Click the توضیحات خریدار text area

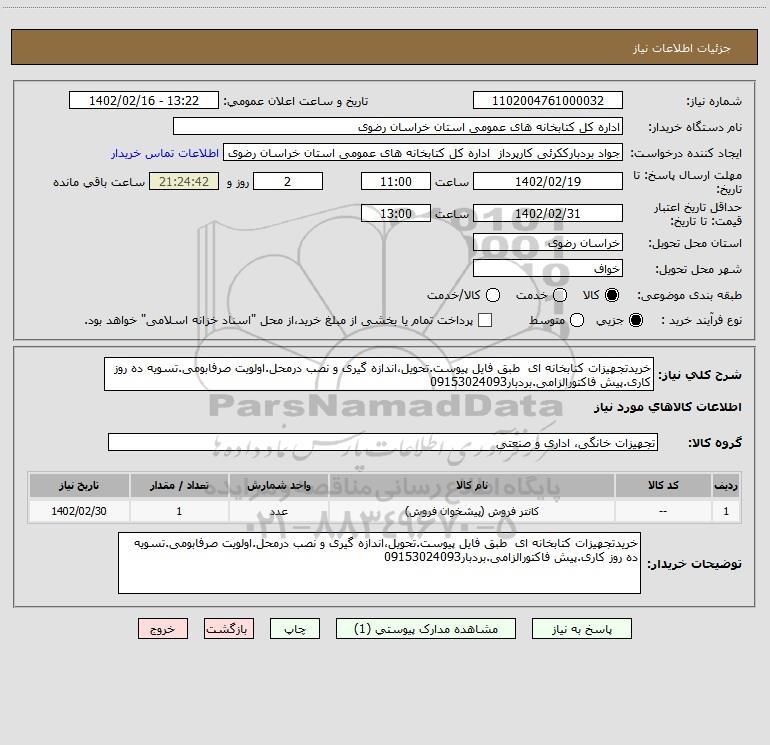379,563
